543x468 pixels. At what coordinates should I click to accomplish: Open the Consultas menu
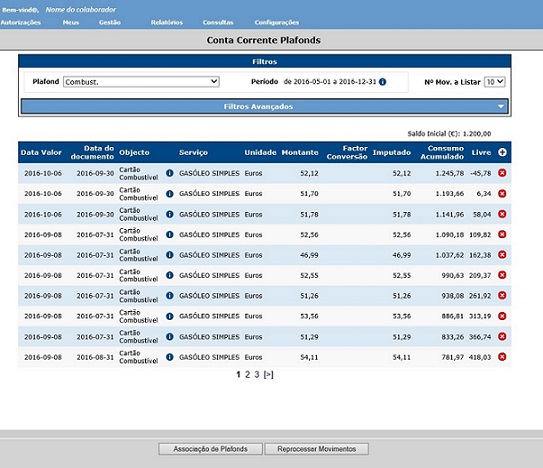(218, 23)
